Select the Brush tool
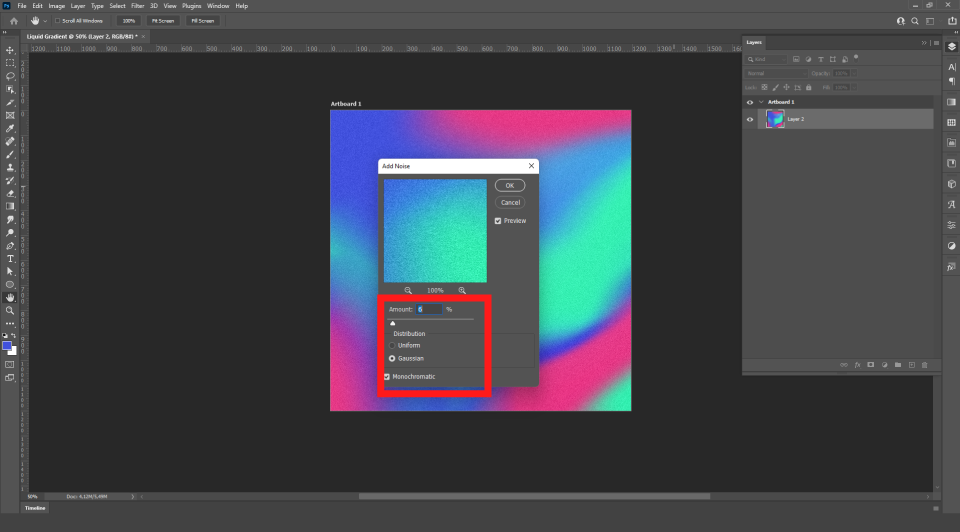Image resolution: width=960 pixels, height=532 pixels. [10, 154]
